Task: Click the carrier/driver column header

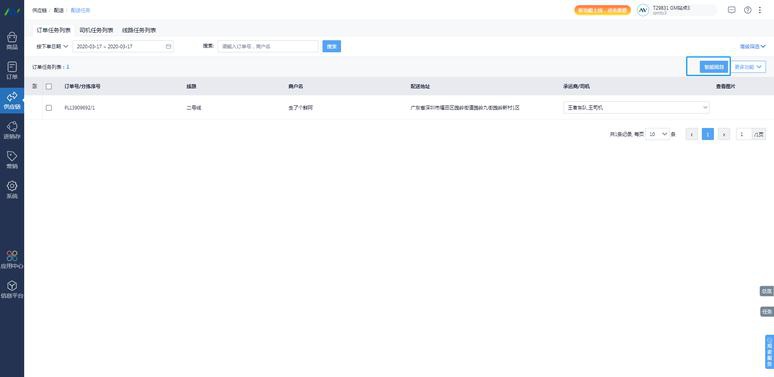Action: point(577,86)
